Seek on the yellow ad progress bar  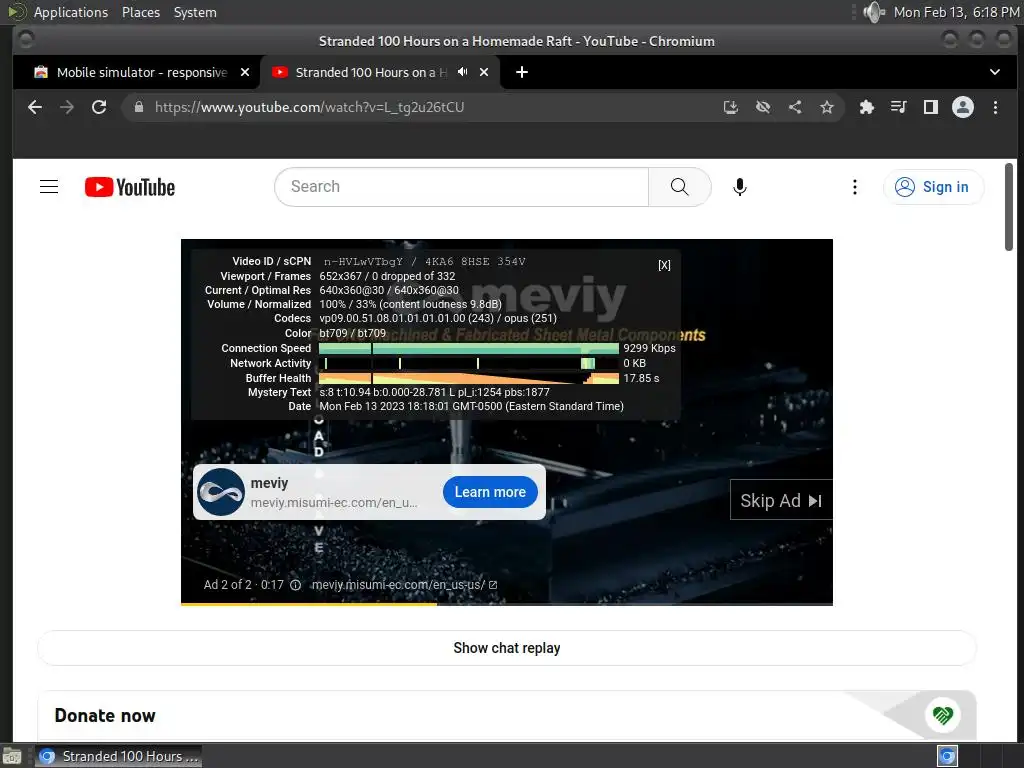tap(507, 604)
